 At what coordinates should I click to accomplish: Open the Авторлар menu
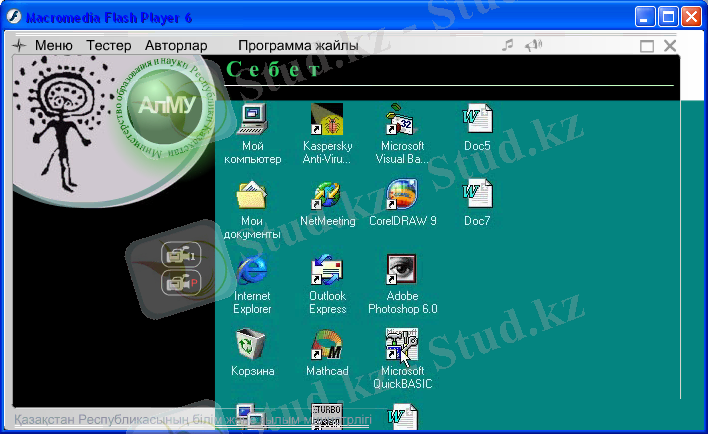pyautogui.click(x=176, y=46)
